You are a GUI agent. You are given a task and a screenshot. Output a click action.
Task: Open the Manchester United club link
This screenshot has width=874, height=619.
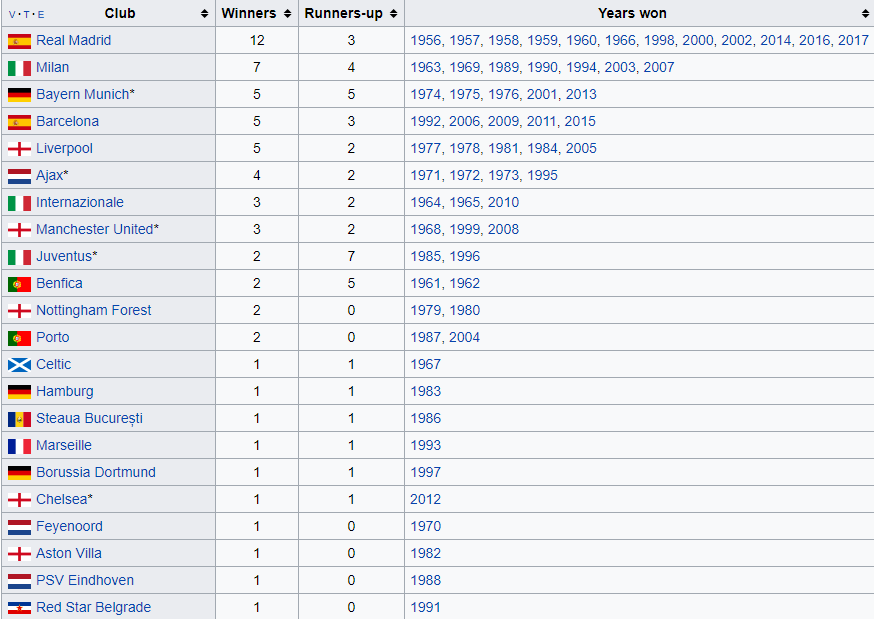click(95, 229)
